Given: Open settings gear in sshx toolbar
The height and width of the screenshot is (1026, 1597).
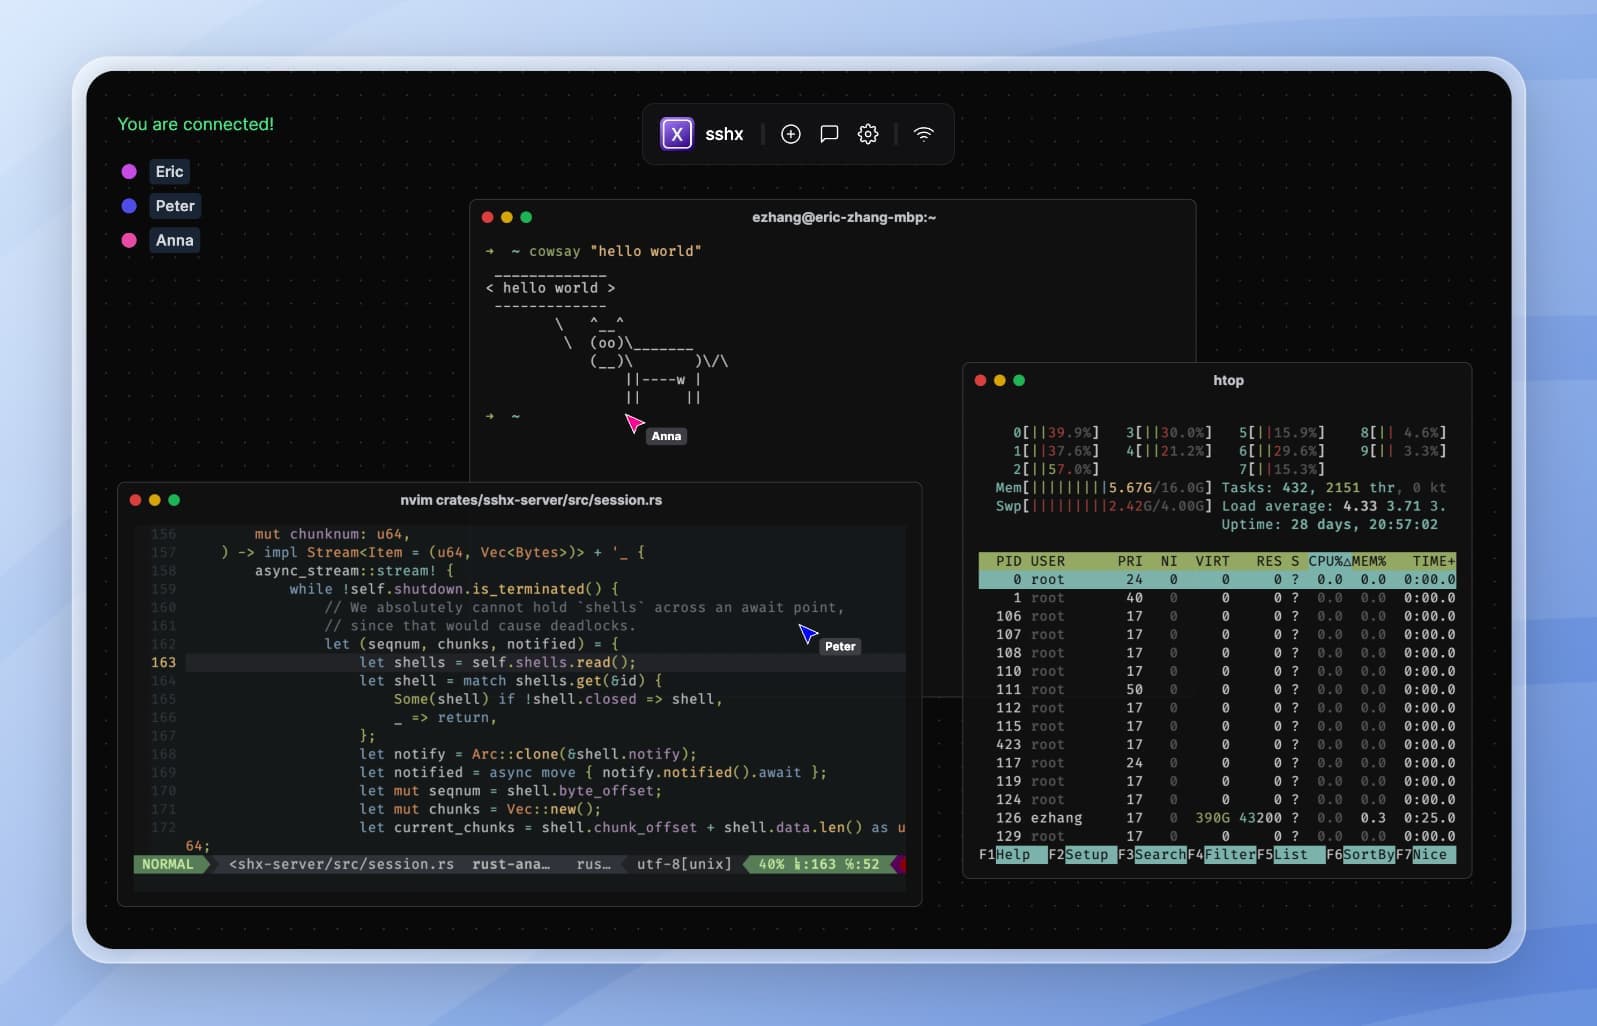Looking at the screenshot, I should pos(868,134).
